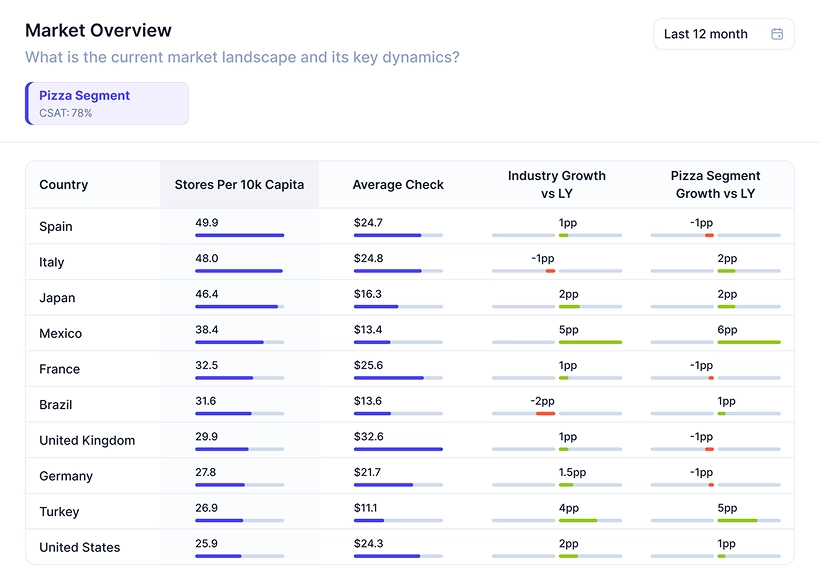The height and width of the screenshot is (583, 820).
Task: Click Italy's stores per capita bar
Action: click(239, 271)
